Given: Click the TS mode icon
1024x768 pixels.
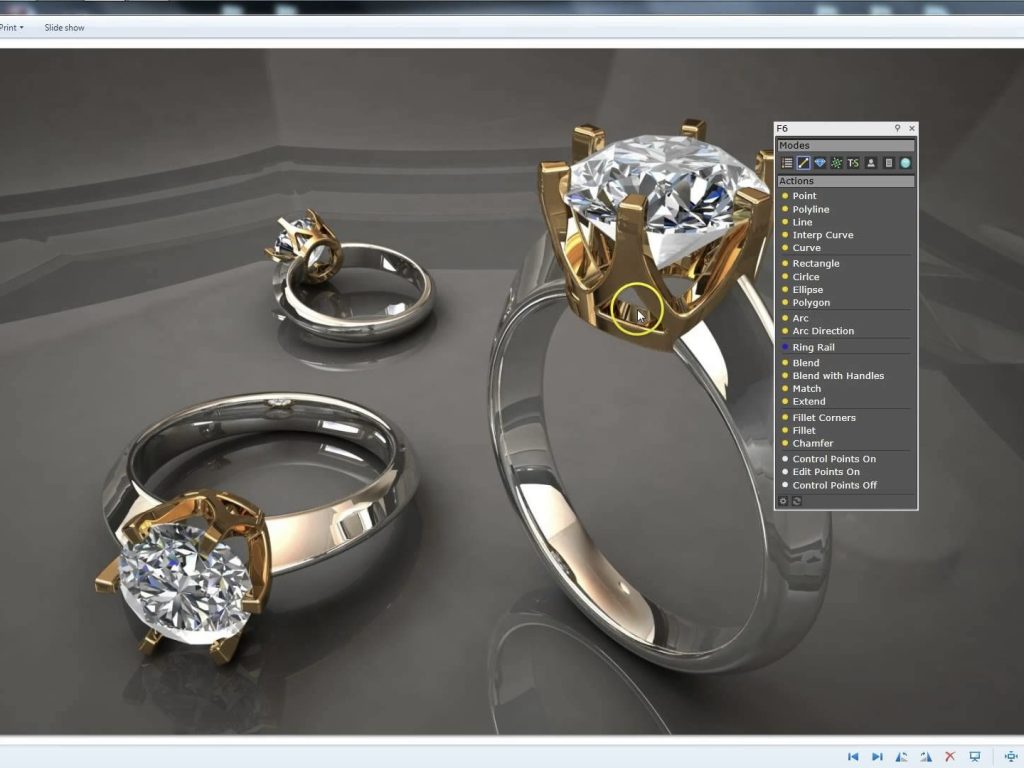Looking at the screenshot, I should pyautogui.click(x=853, y=163).
